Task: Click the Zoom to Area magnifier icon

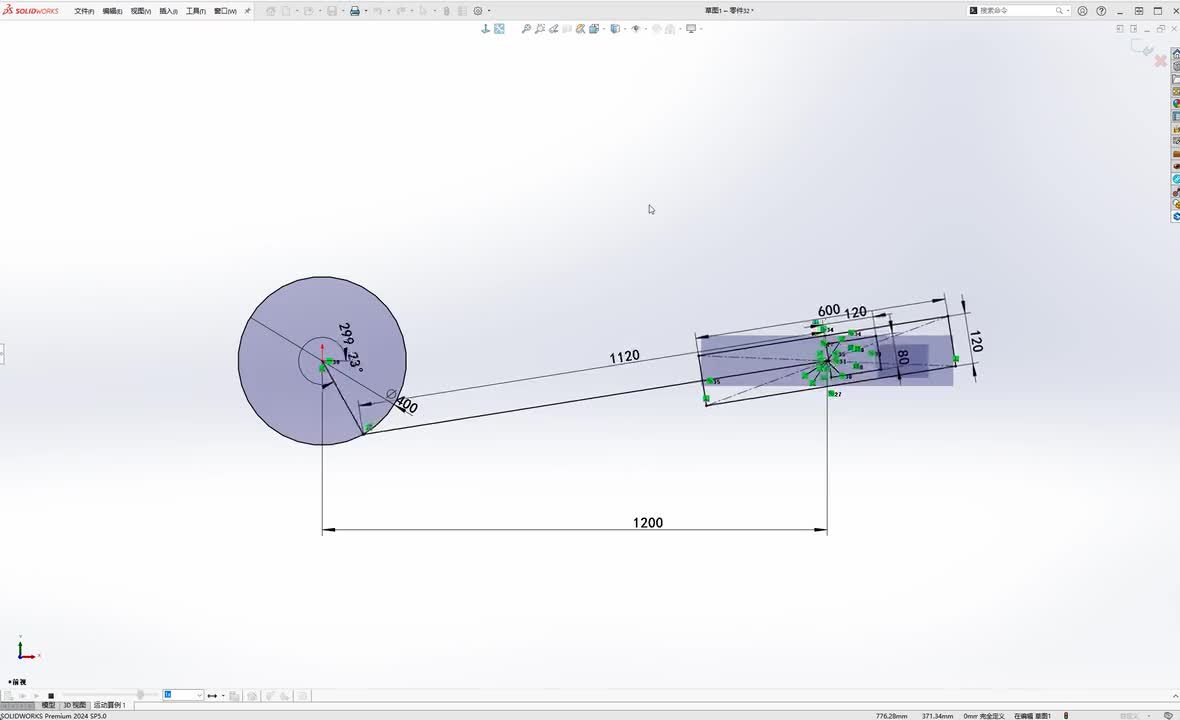Action: pos(540,29)
